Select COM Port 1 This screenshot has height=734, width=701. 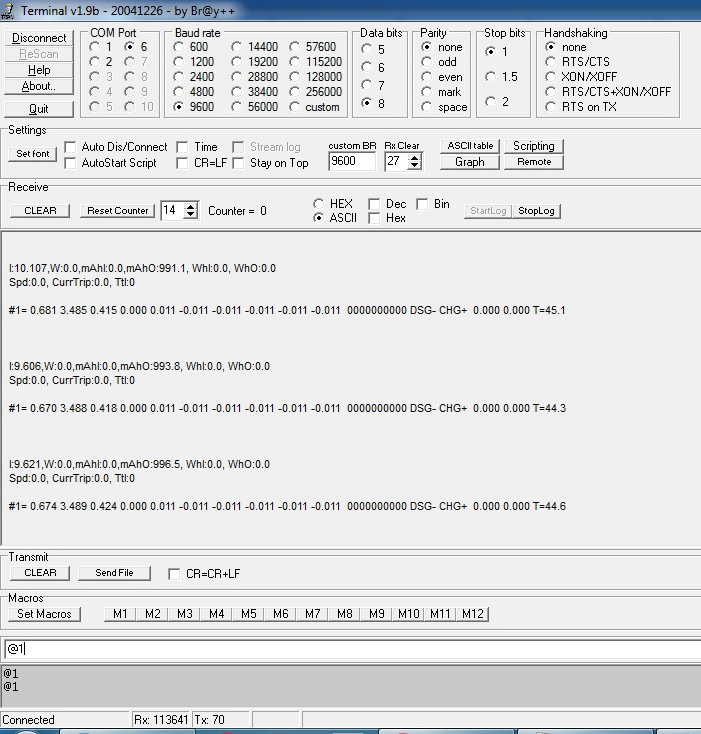[95, 47]
